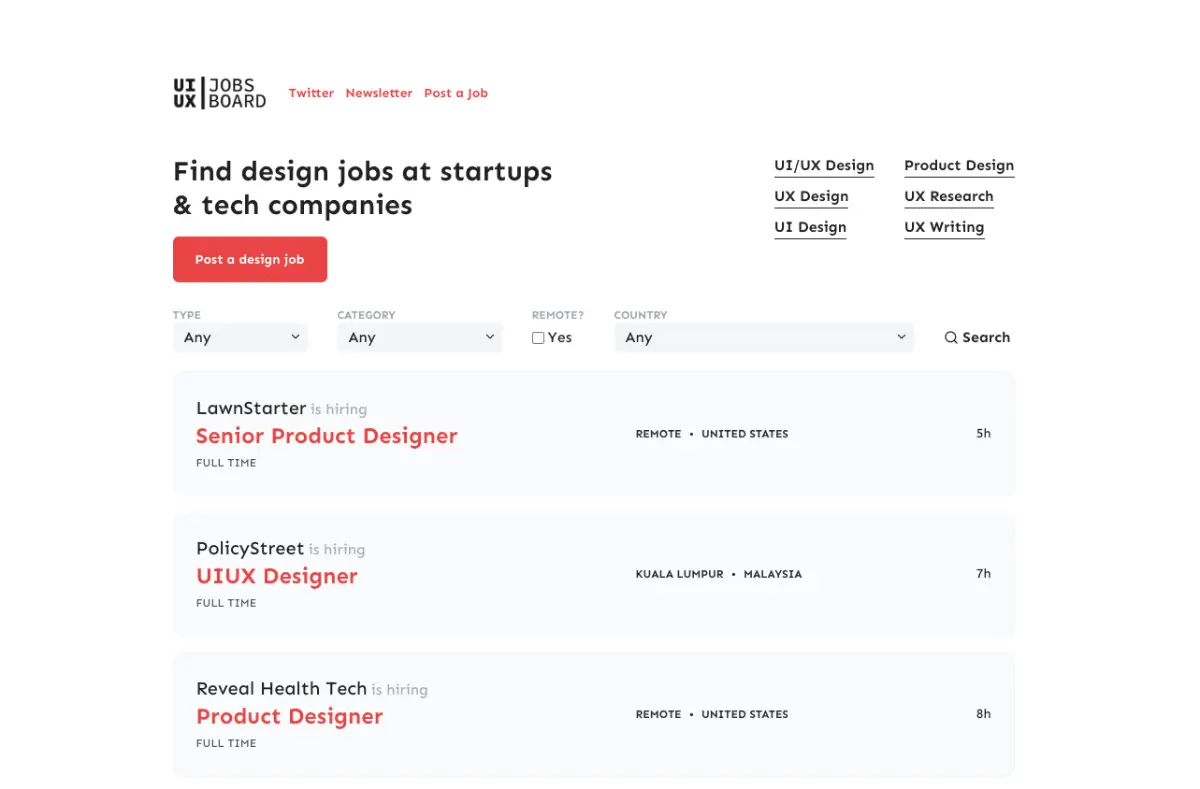
Task: Open the Type filter dropdown
Action: tap(240, 337)
